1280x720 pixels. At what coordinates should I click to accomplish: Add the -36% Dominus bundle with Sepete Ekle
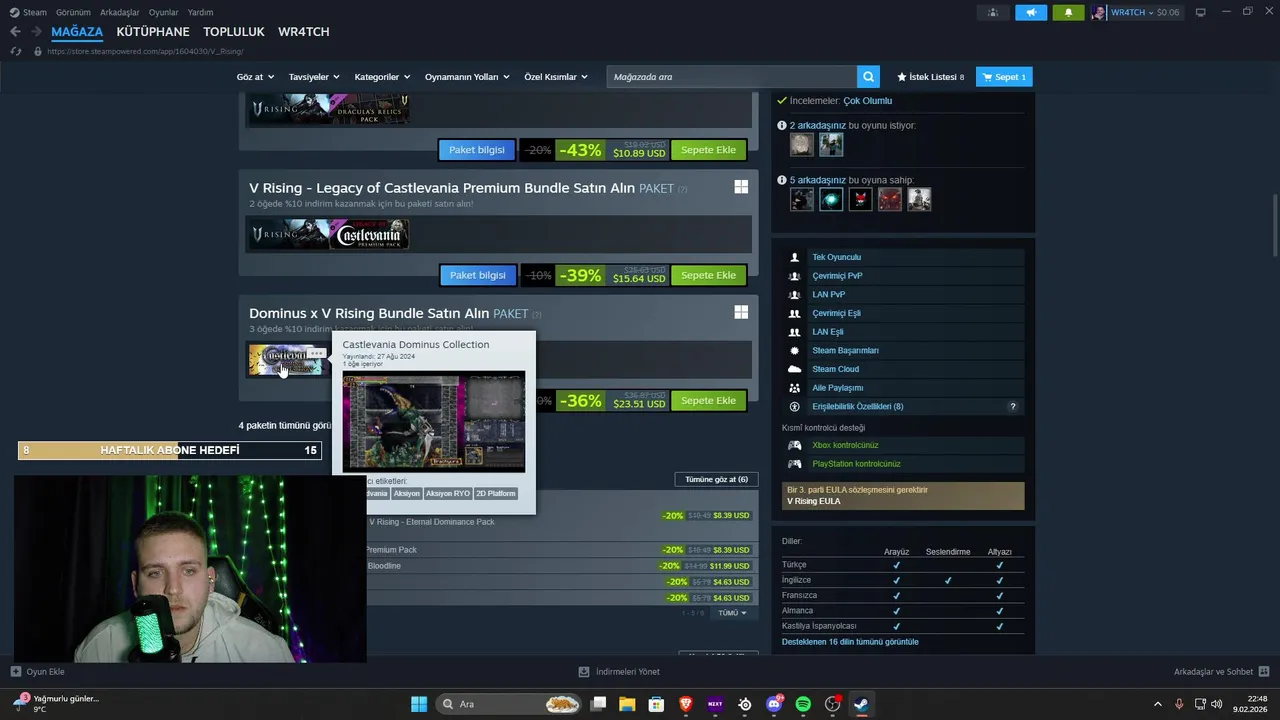[708, 401]
